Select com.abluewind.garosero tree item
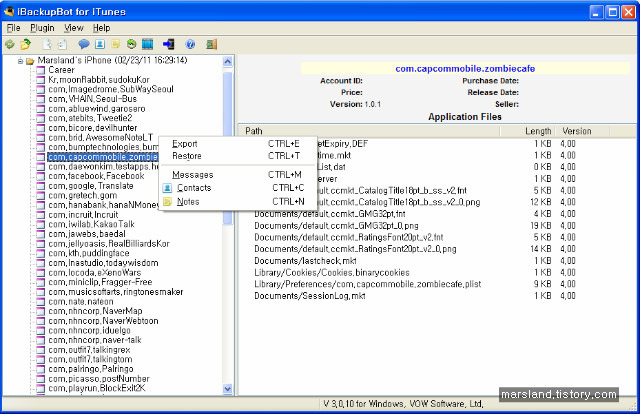Screen dimensions: 640x414 tap(97, 109)
